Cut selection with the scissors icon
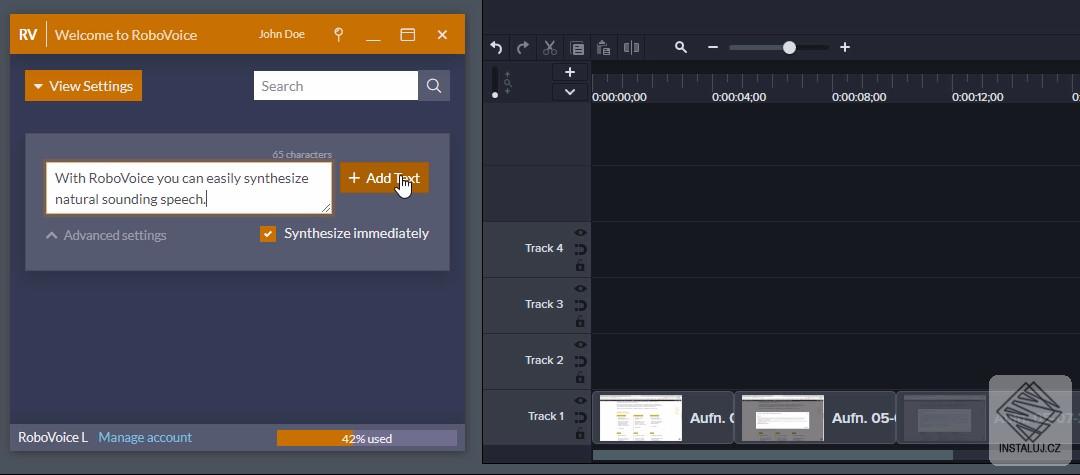The height and width of the screenshot is (475, 1080). pyautogui.click(x=549, y=48)
